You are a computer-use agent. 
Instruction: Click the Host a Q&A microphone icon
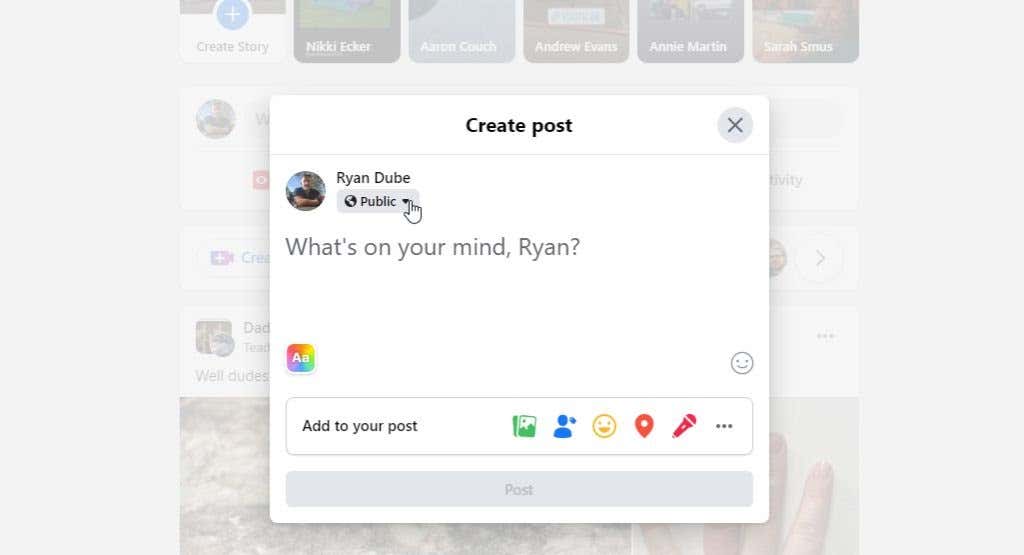[684, 426]
